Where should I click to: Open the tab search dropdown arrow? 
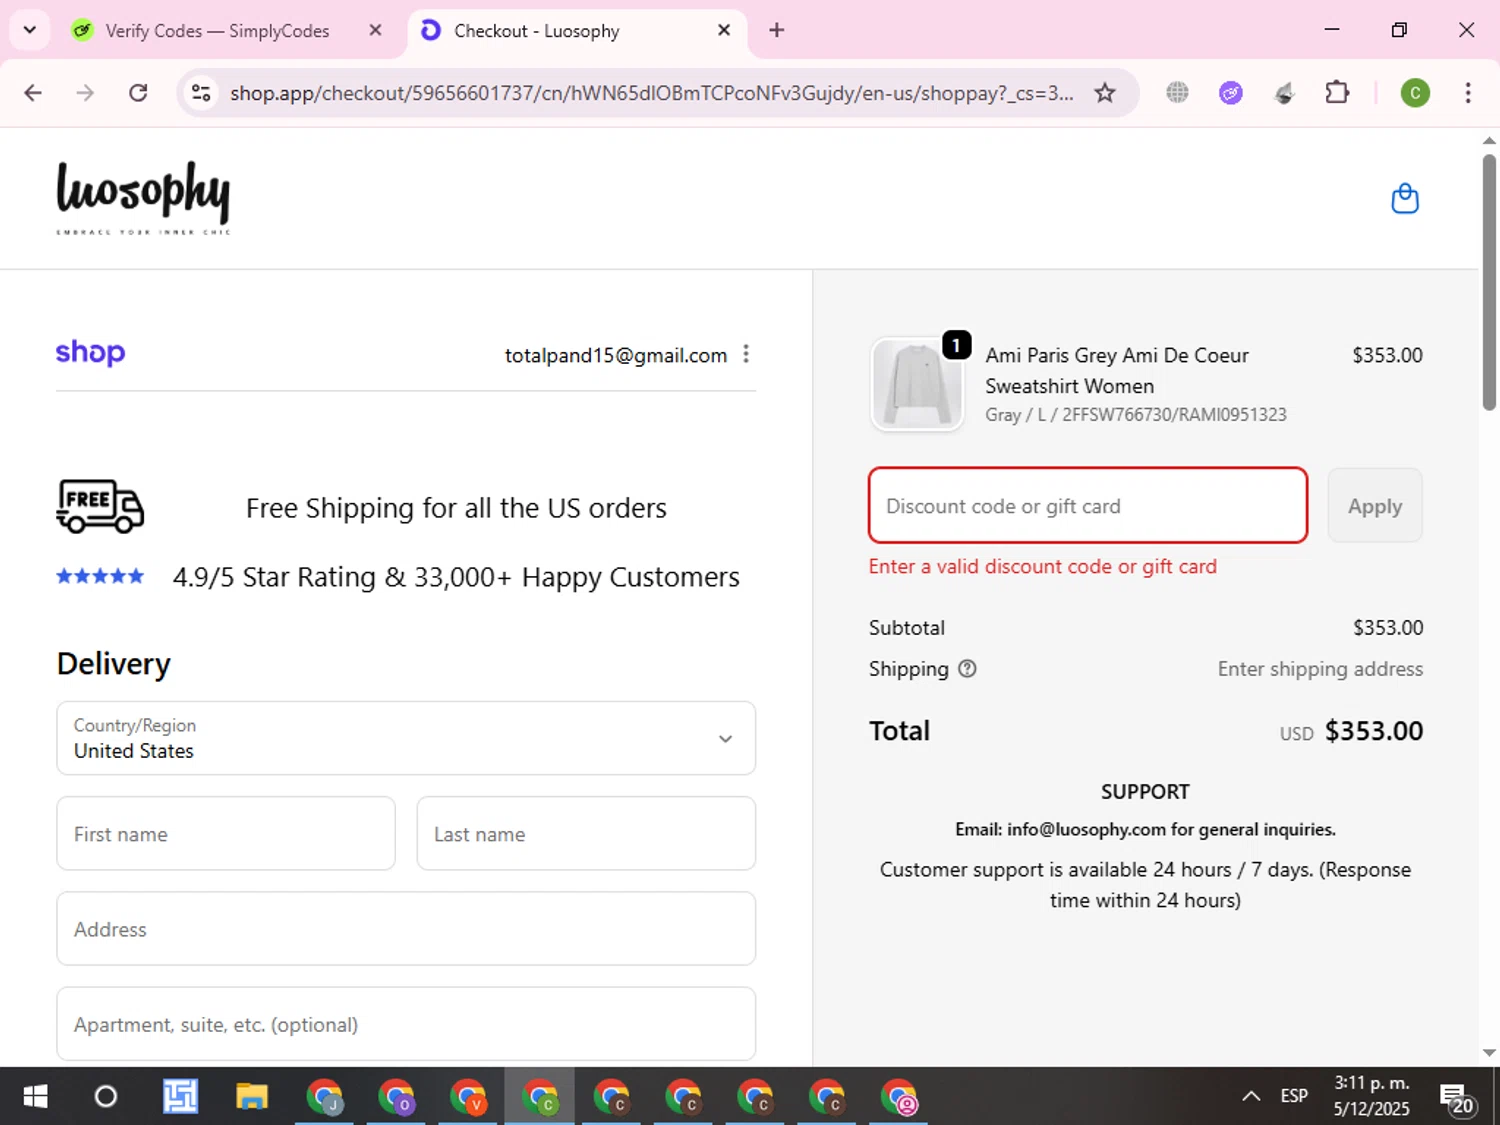click(30, 30)
